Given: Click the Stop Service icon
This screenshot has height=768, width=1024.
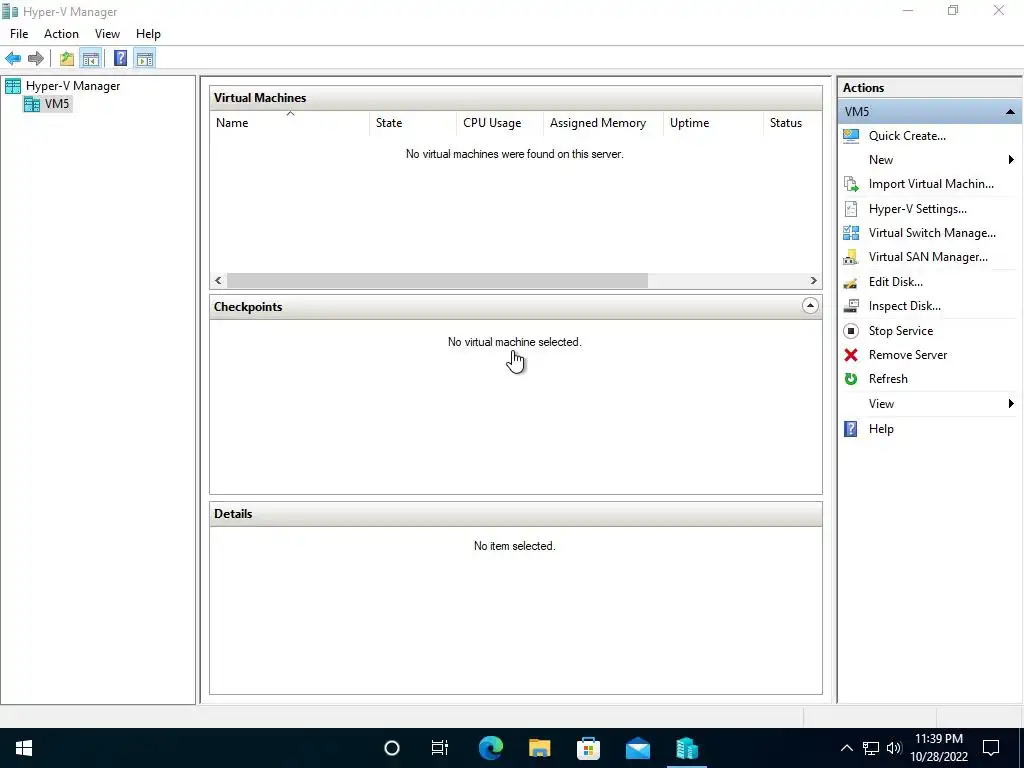Looking at the screenshot, I should (x=851, y=331).
